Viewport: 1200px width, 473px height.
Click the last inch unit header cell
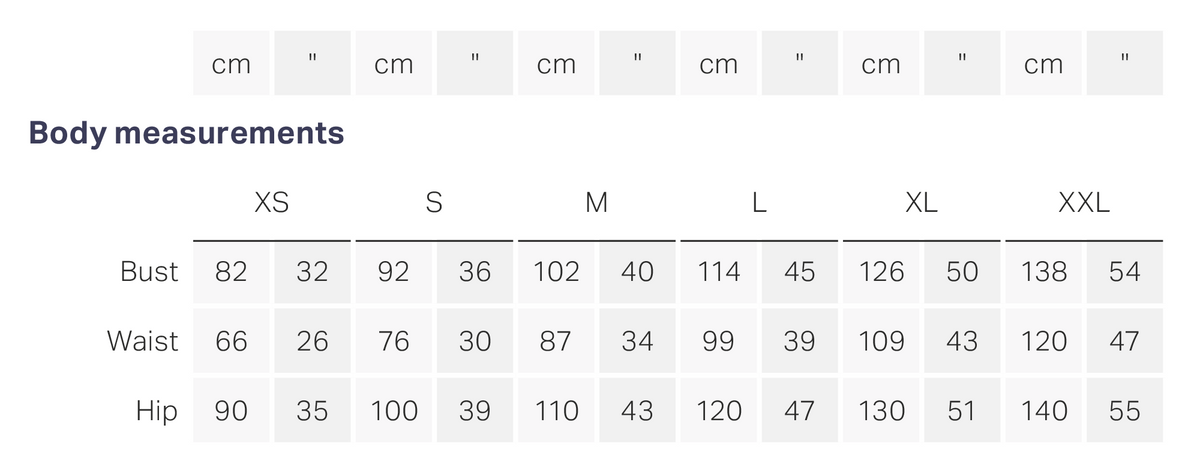coord(1125,63)
